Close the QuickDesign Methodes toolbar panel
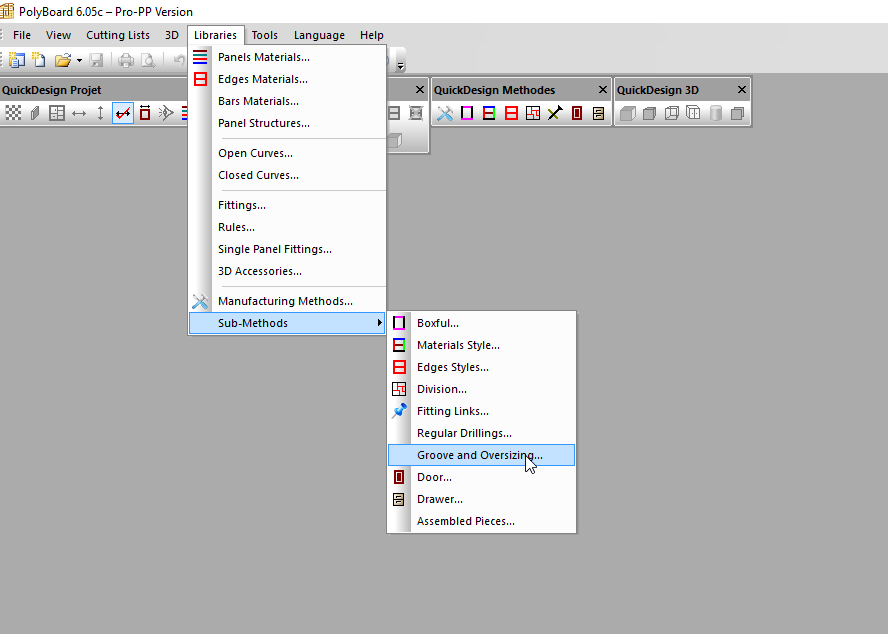This screenshot has height=634, width=888. [x=603, y=90]
